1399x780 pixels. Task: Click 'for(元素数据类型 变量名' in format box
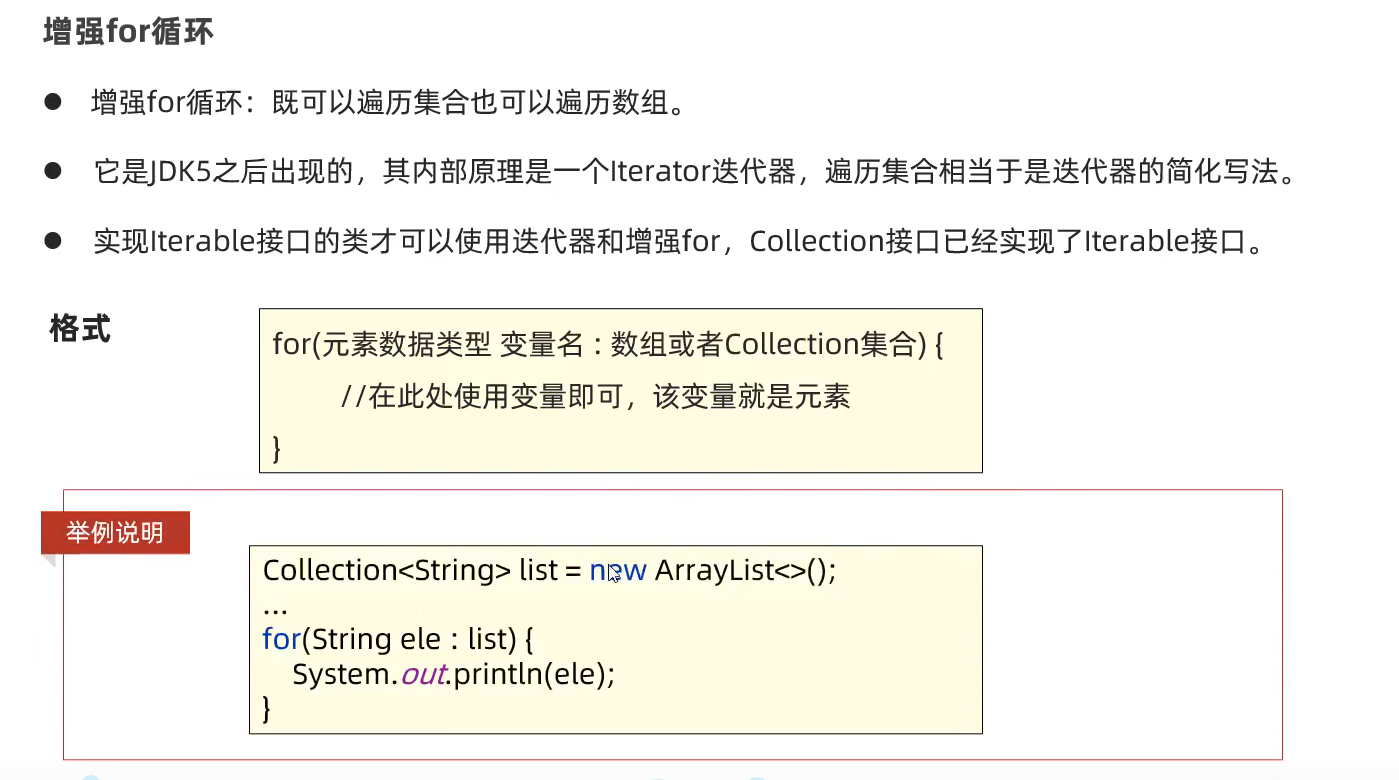click(x=428, y=345)
